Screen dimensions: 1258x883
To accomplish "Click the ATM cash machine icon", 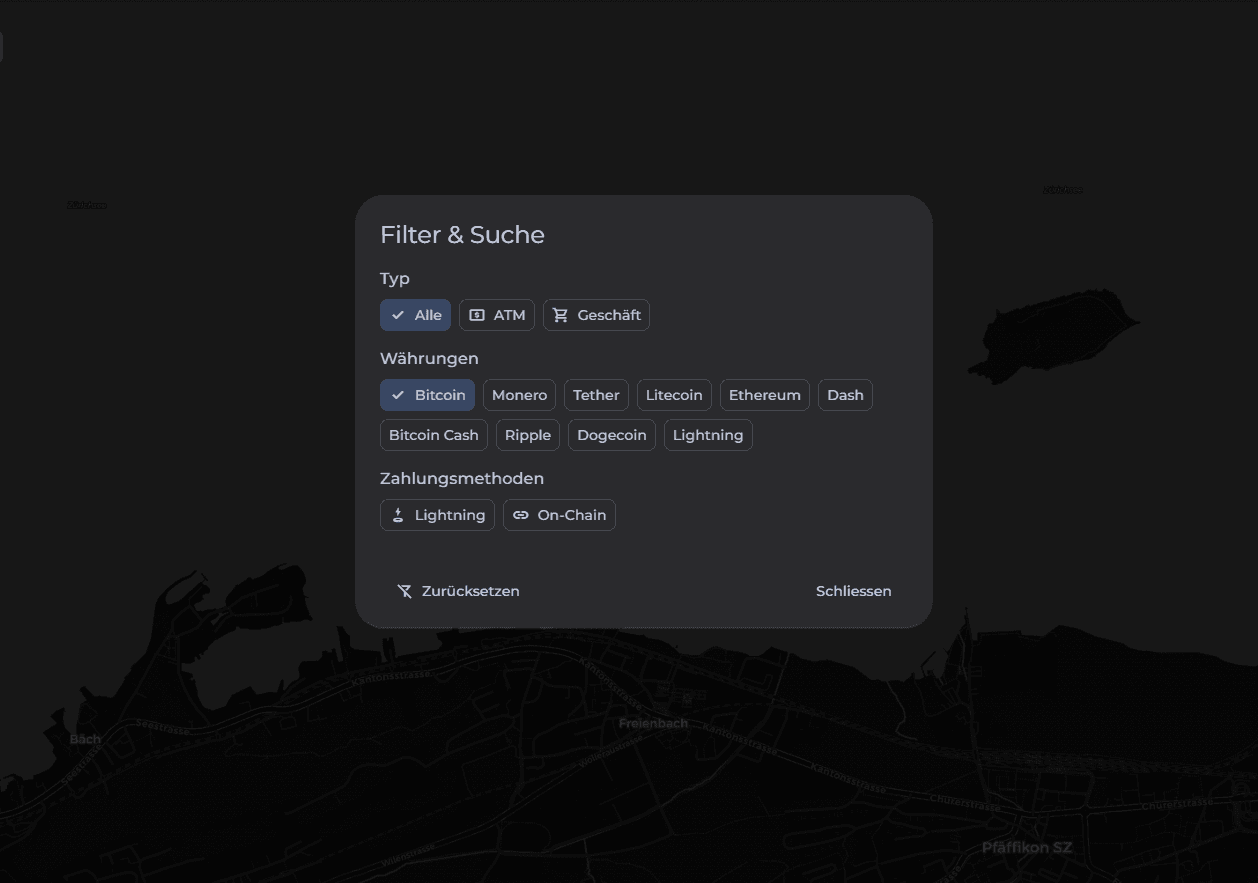I will pyautogui.click(x=477, y=315).
